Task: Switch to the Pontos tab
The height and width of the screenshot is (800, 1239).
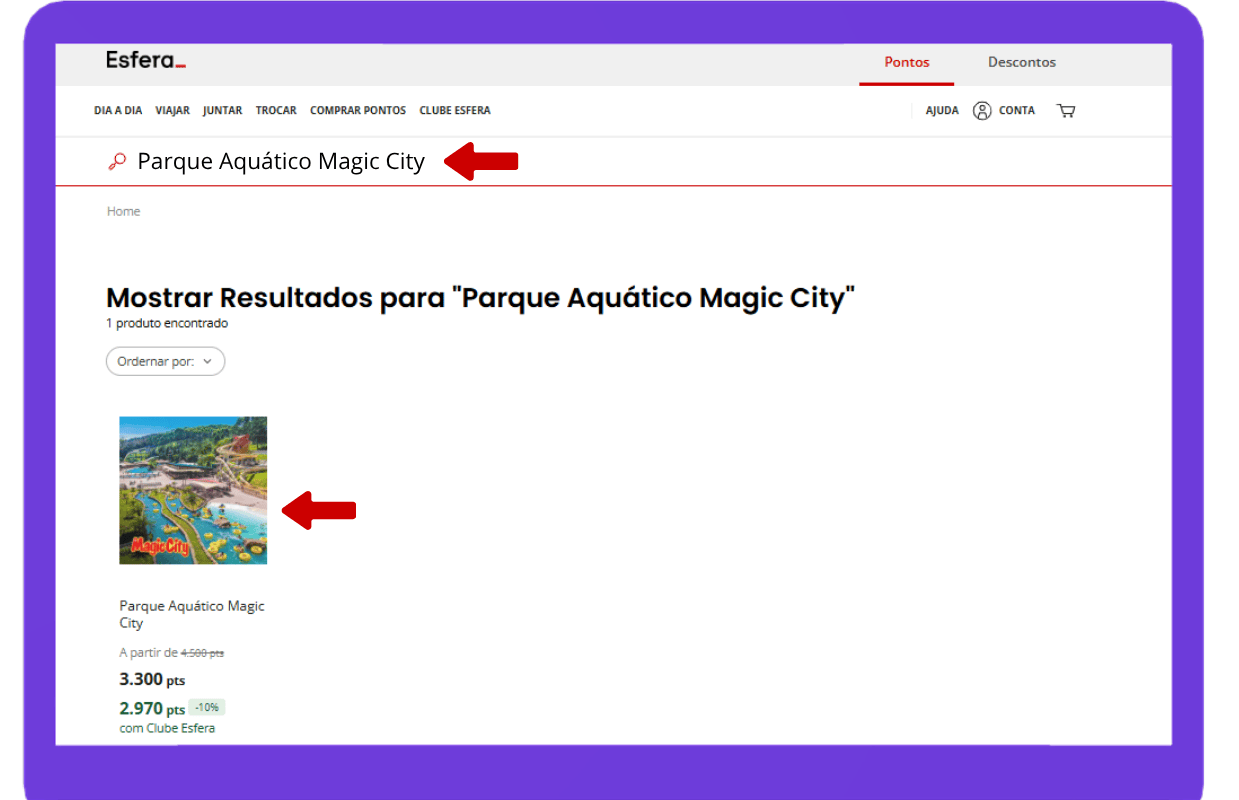Action: pos(906,62)
